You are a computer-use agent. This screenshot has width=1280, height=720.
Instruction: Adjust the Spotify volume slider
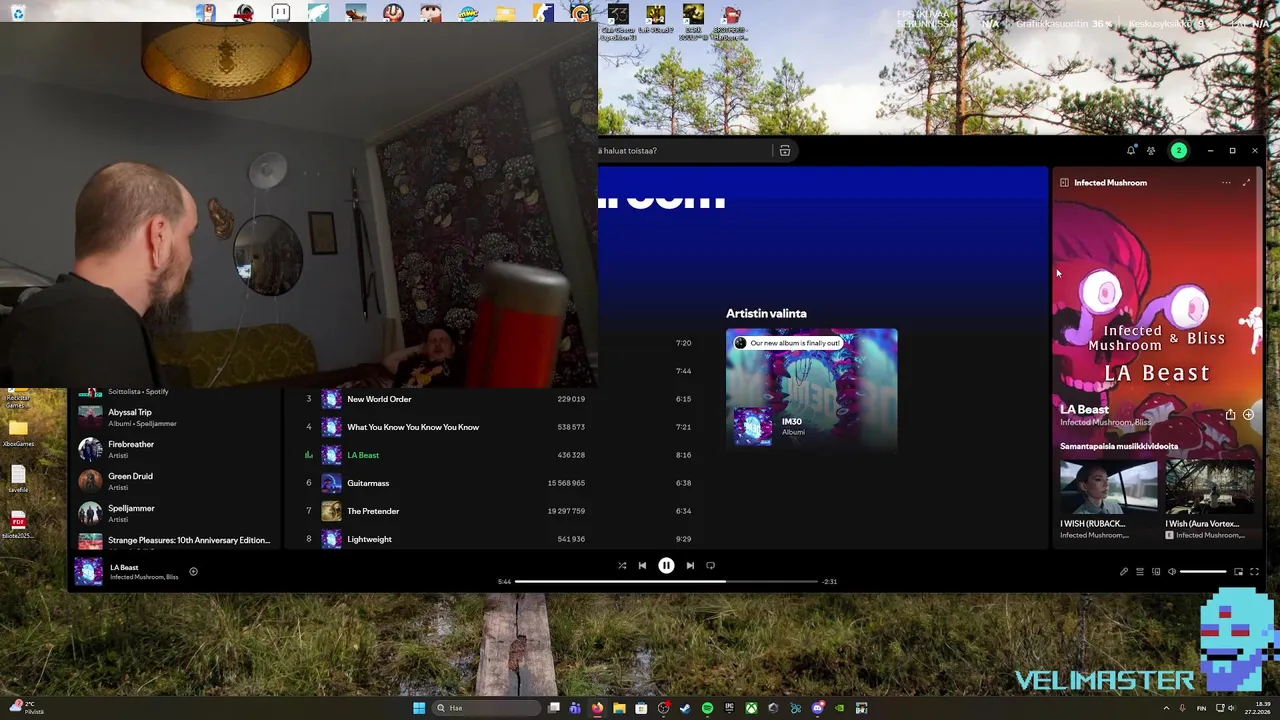[x=1203, y=572]
